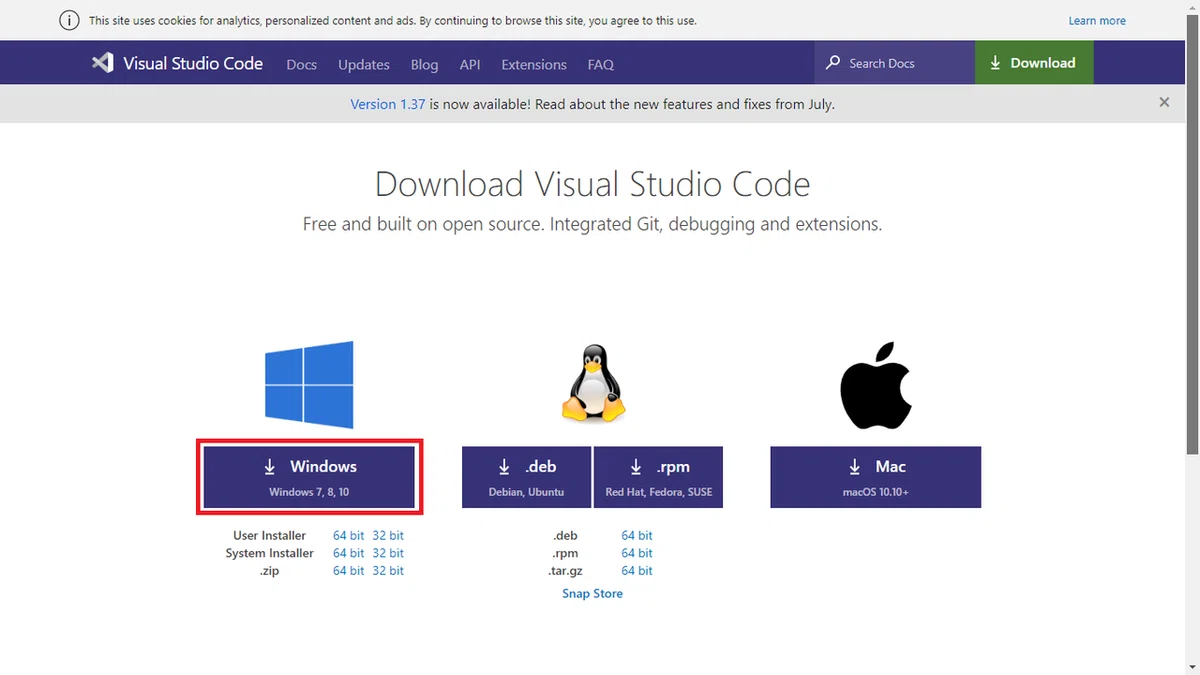Click the Download Visual Studio Code heading
The height and width of the screenshot is (675, 1200).
[x=593, y=184]
